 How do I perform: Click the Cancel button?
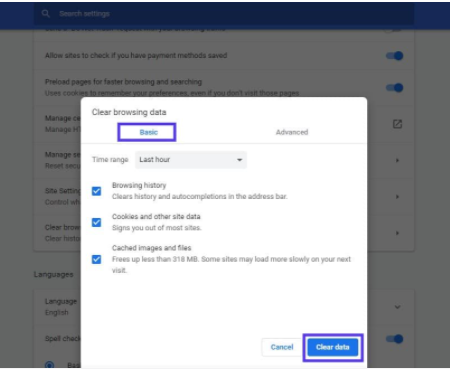tap(282, 347)
